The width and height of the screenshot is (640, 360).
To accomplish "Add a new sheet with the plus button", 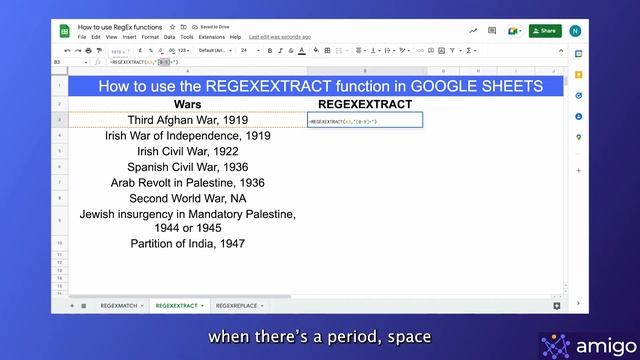I will point(72,306).
